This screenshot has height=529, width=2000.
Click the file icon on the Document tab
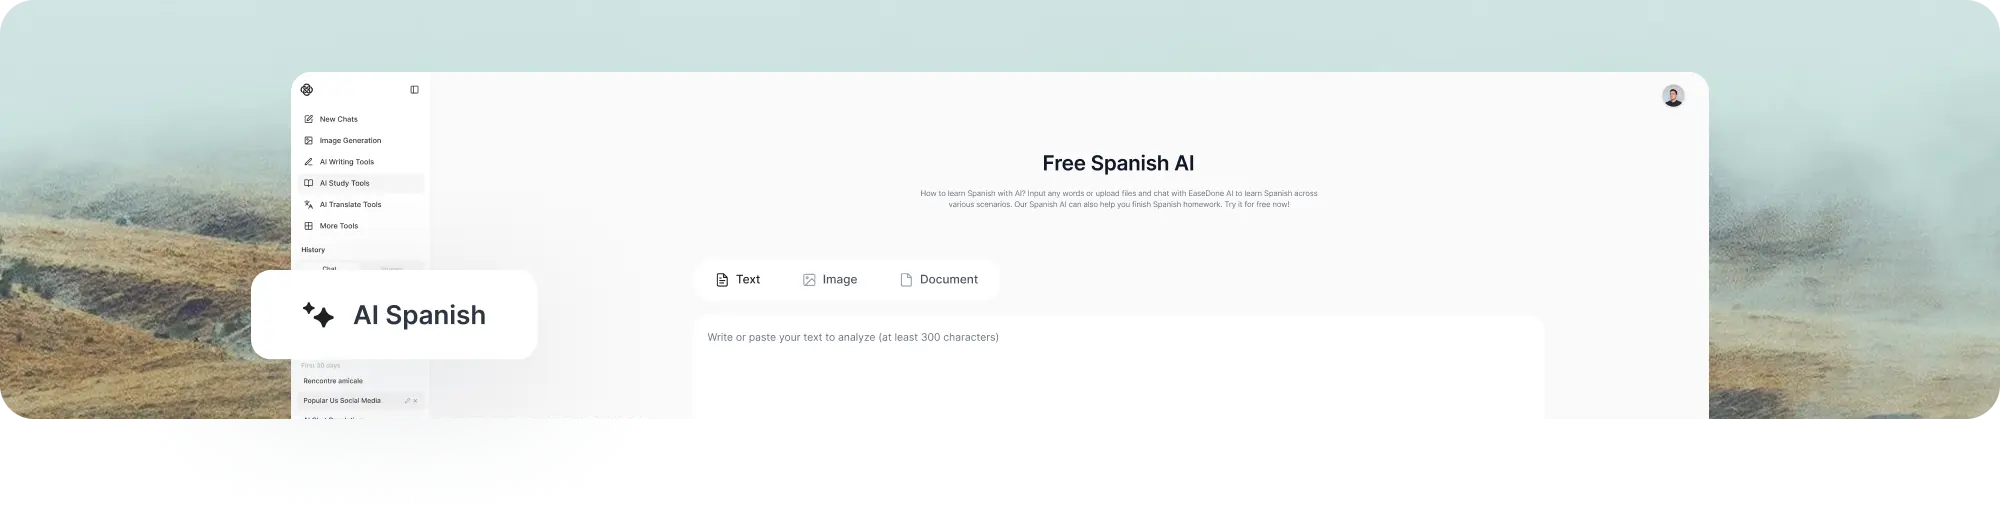906,280
